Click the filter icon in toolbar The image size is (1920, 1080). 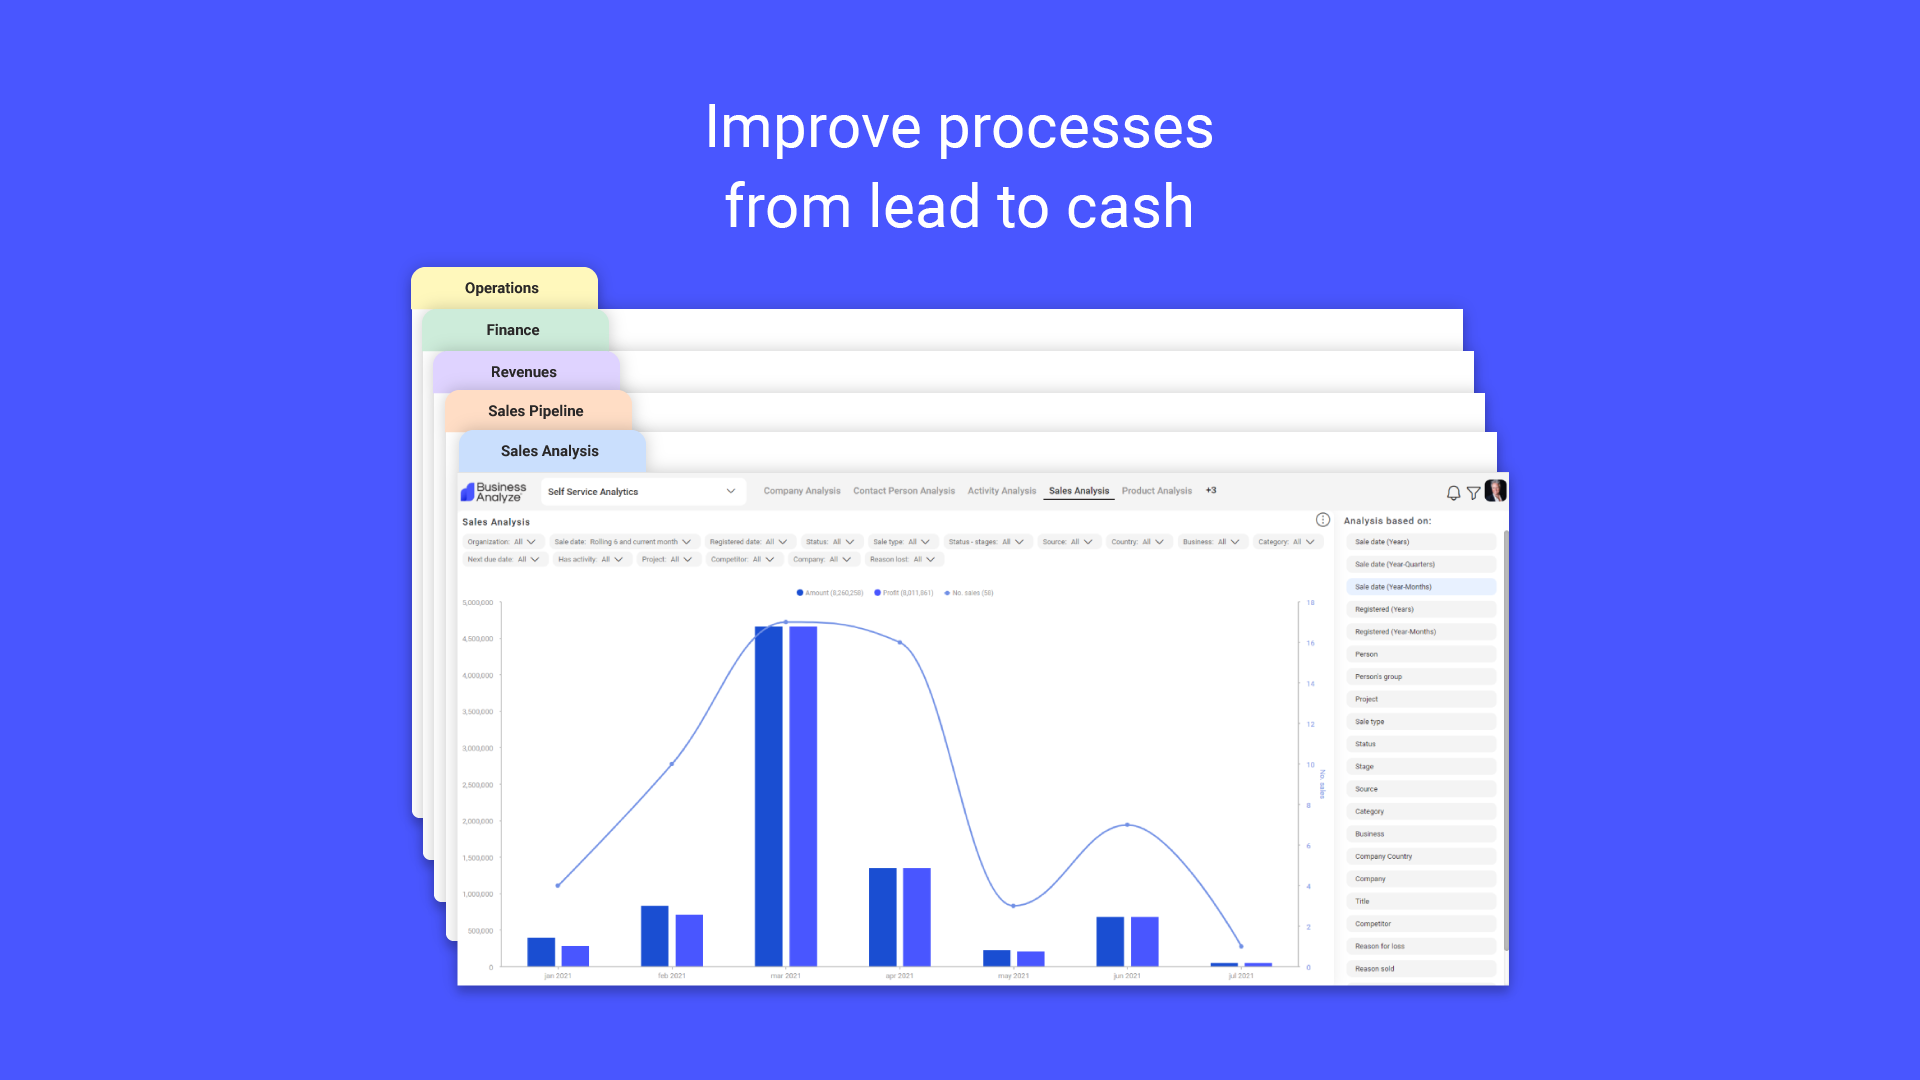(x=1474, y=491)
